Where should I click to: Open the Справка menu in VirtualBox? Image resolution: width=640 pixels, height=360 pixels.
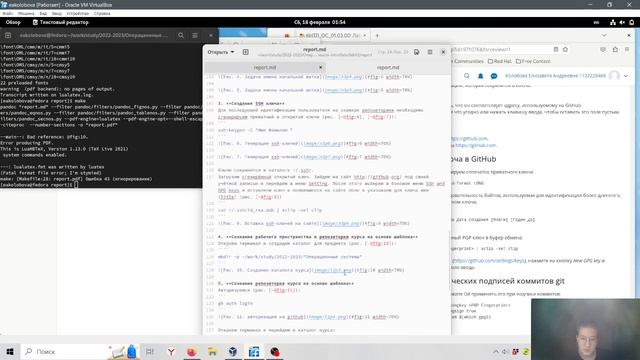point(102,13)
